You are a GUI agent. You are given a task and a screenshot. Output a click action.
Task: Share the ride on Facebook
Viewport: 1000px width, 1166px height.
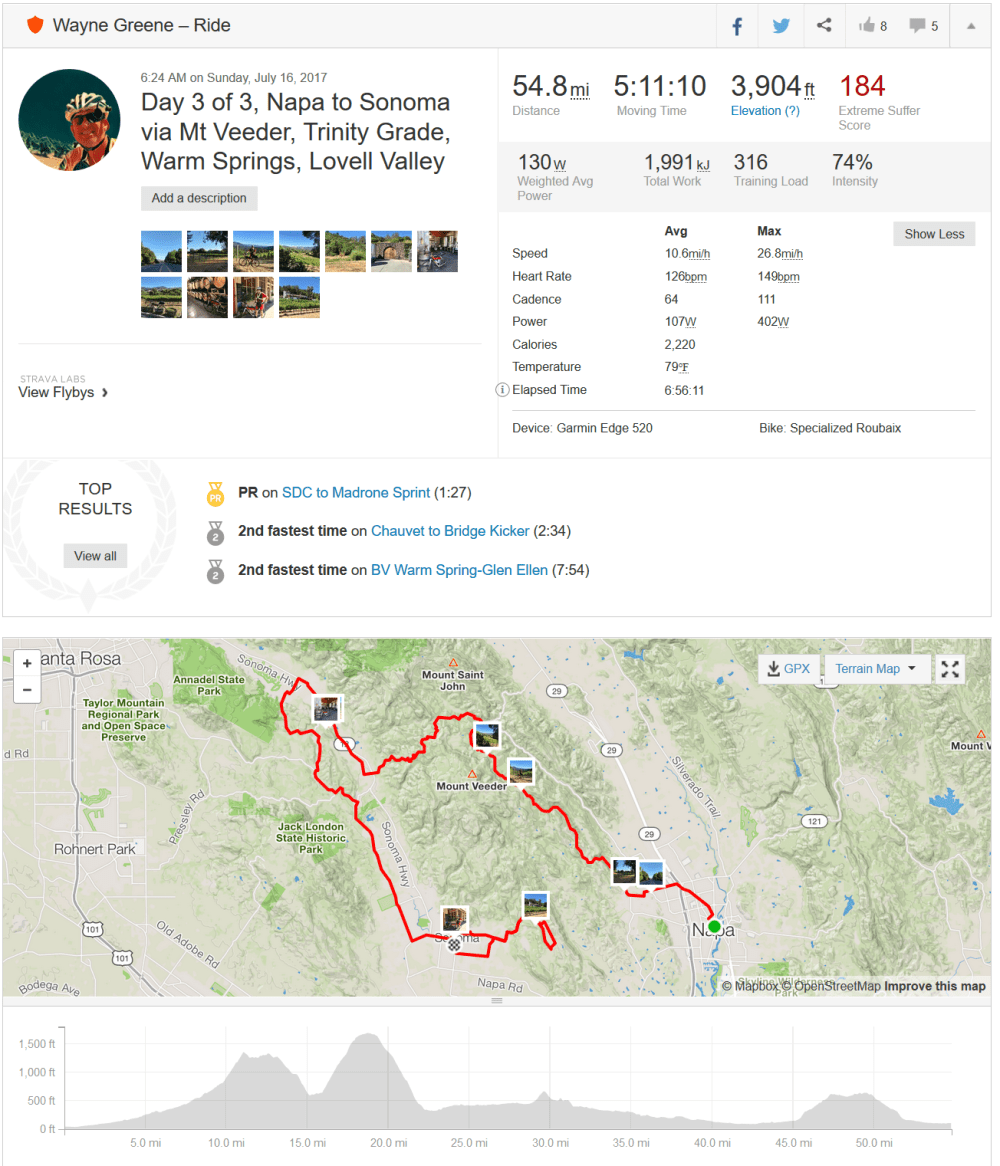point(738,26)
